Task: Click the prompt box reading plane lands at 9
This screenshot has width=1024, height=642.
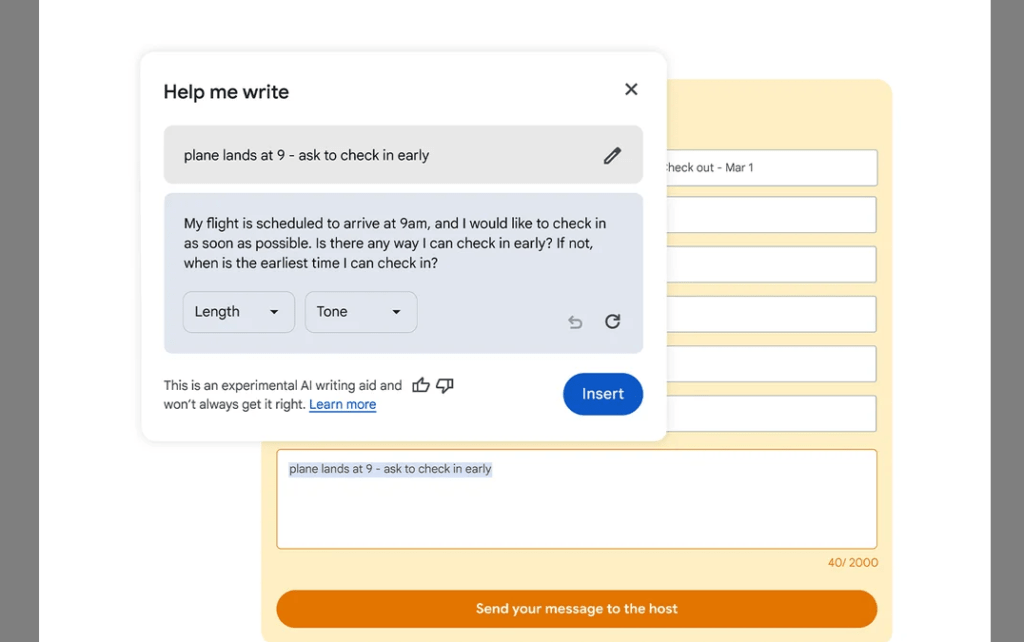Action: 403,155
